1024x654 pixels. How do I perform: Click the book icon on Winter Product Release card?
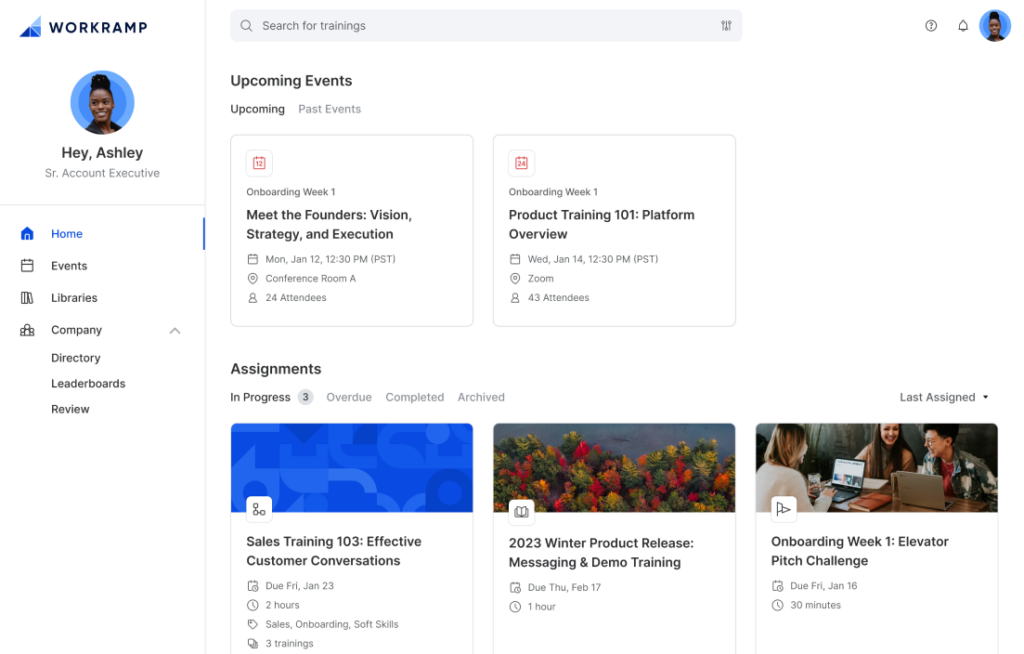[521, 511]
